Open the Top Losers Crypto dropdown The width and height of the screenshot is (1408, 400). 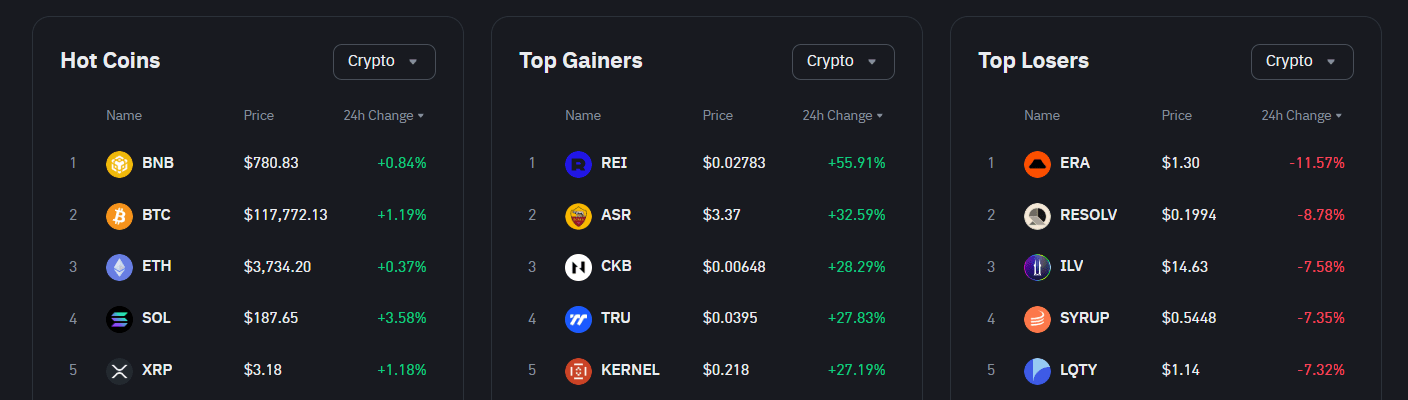click(1302, 62)
